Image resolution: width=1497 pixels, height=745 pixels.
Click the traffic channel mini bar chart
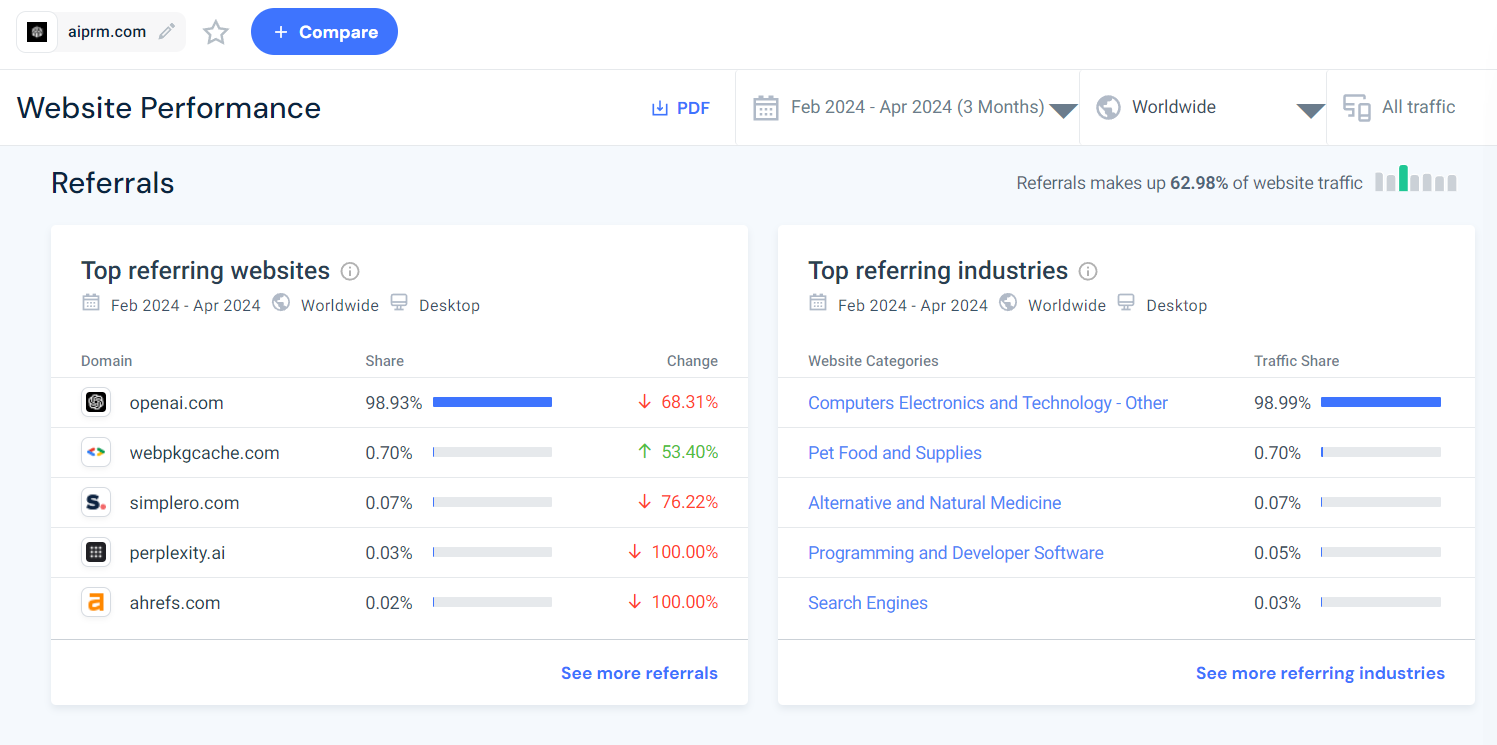tap(1415, 180)
